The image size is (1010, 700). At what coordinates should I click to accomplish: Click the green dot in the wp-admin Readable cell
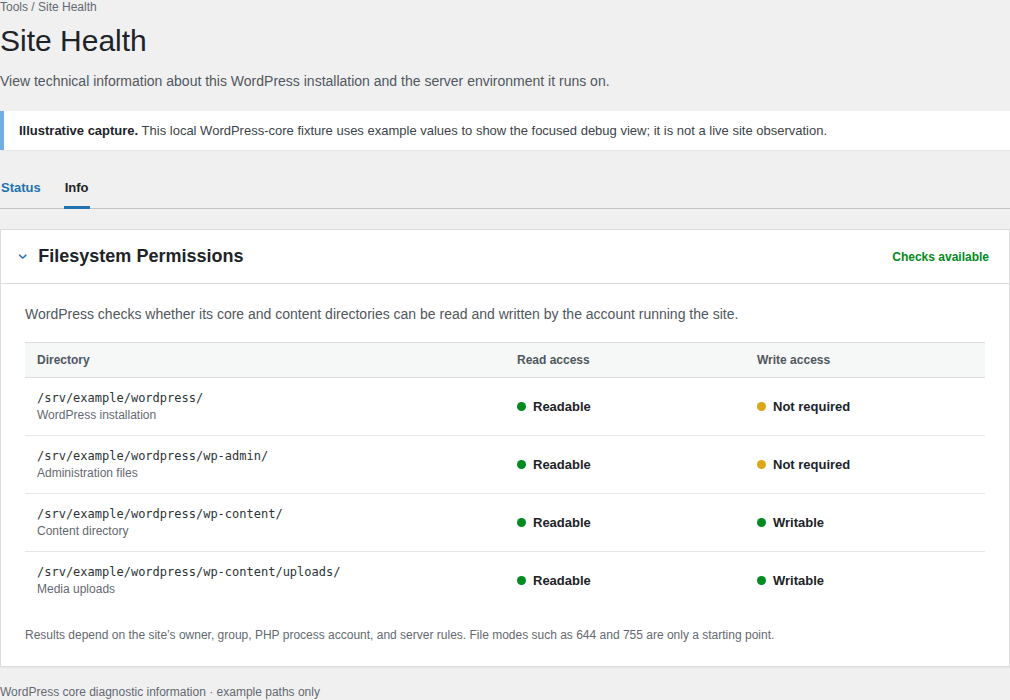tap(522, 464)
